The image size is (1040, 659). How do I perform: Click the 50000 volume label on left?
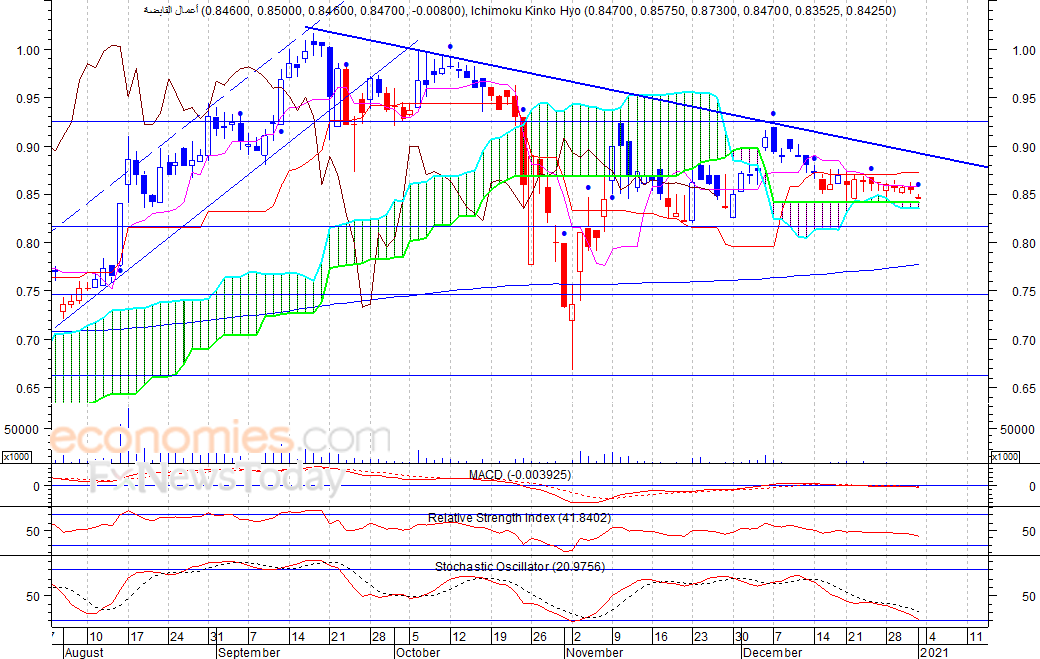[x=24, y=429]
